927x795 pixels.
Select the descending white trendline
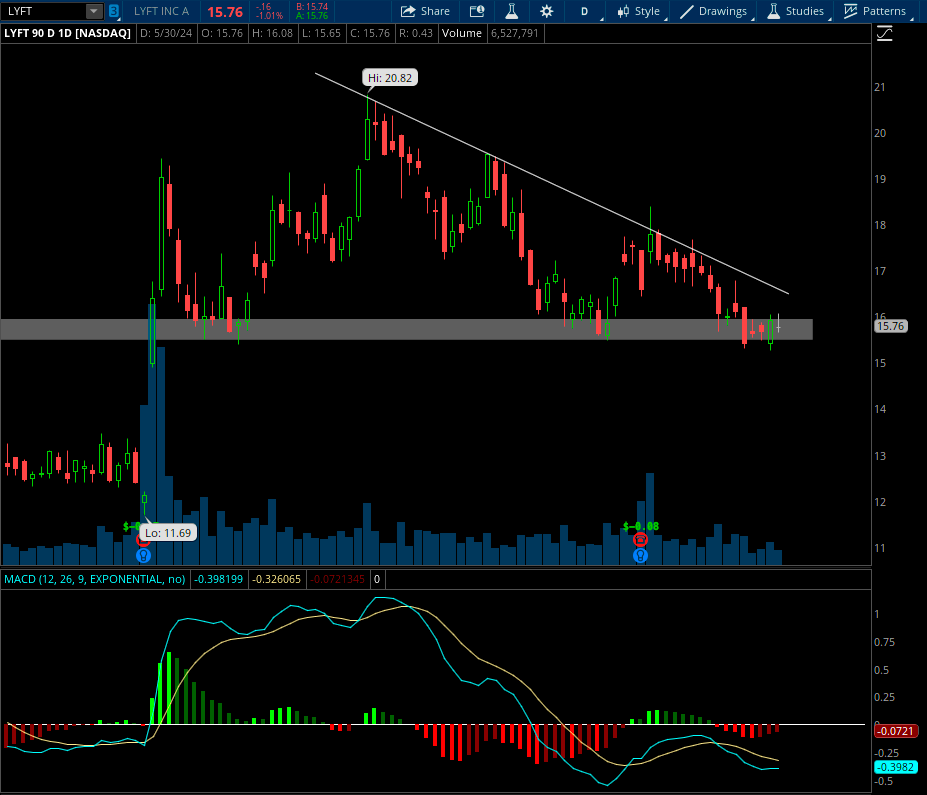pyautogui.click(x=552, y=183)
